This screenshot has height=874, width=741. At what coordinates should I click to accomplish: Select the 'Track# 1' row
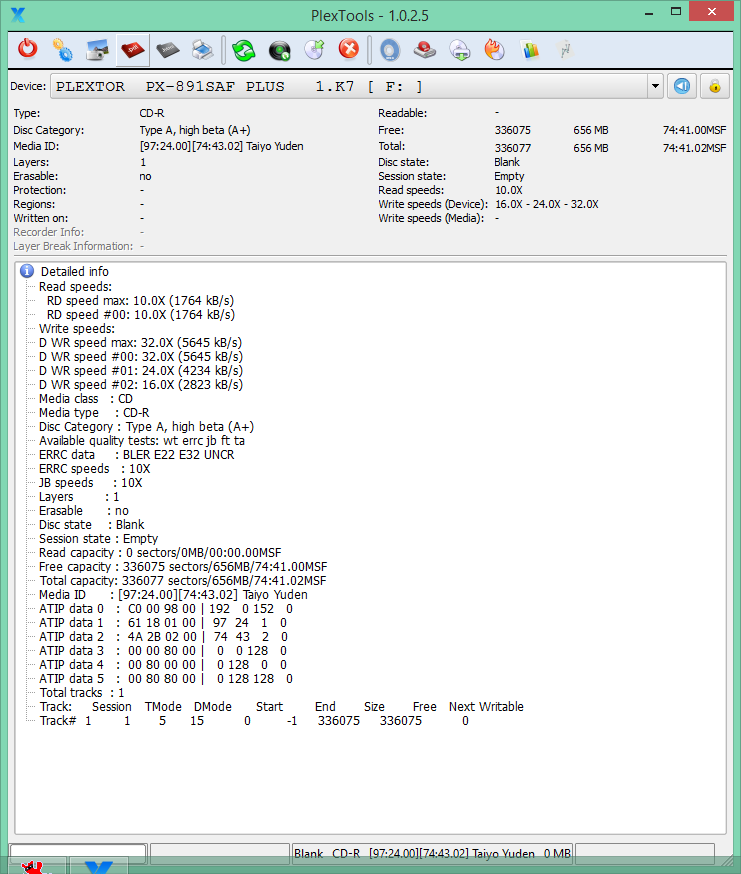tap(254, 720)
